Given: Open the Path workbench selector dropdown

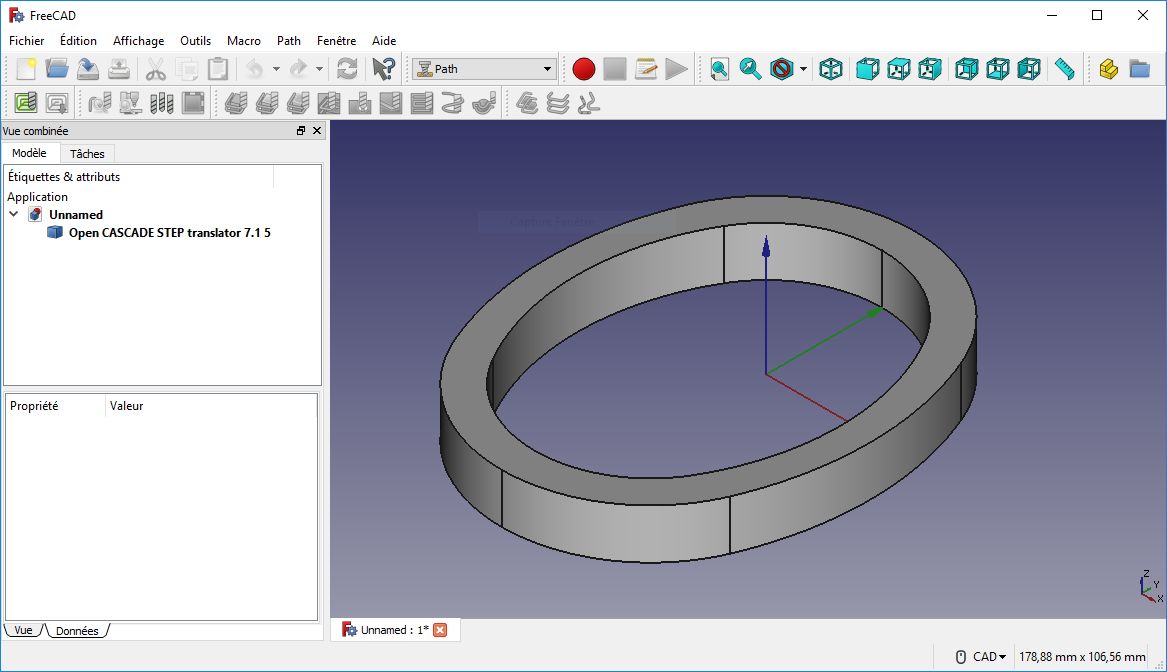Looking at the screenshot, I should pyautogui.click(x=485, y=69).
